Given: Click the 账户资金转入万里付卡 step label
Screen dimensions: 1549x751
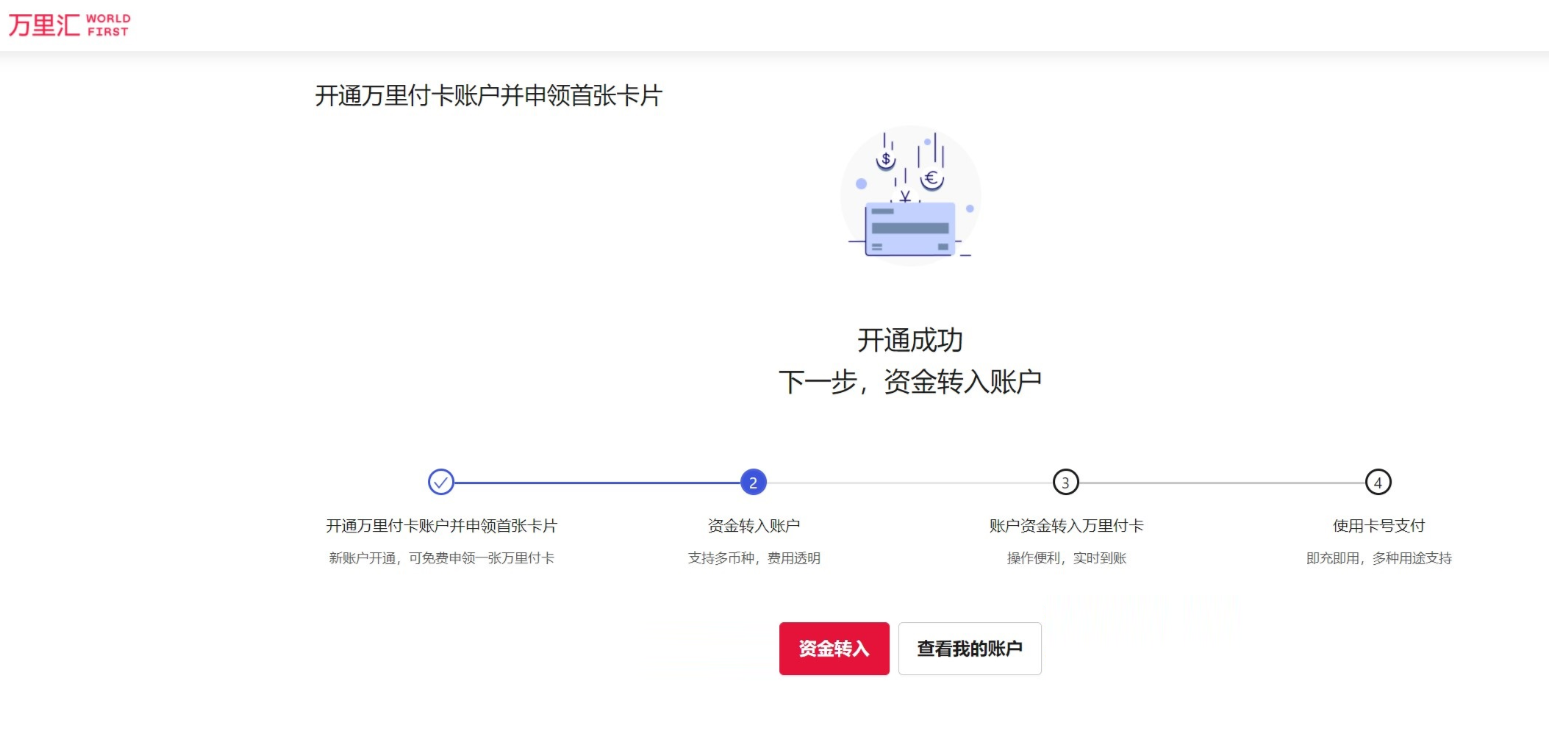Looking at the screenshot, I should click(x=1066, y=525).
